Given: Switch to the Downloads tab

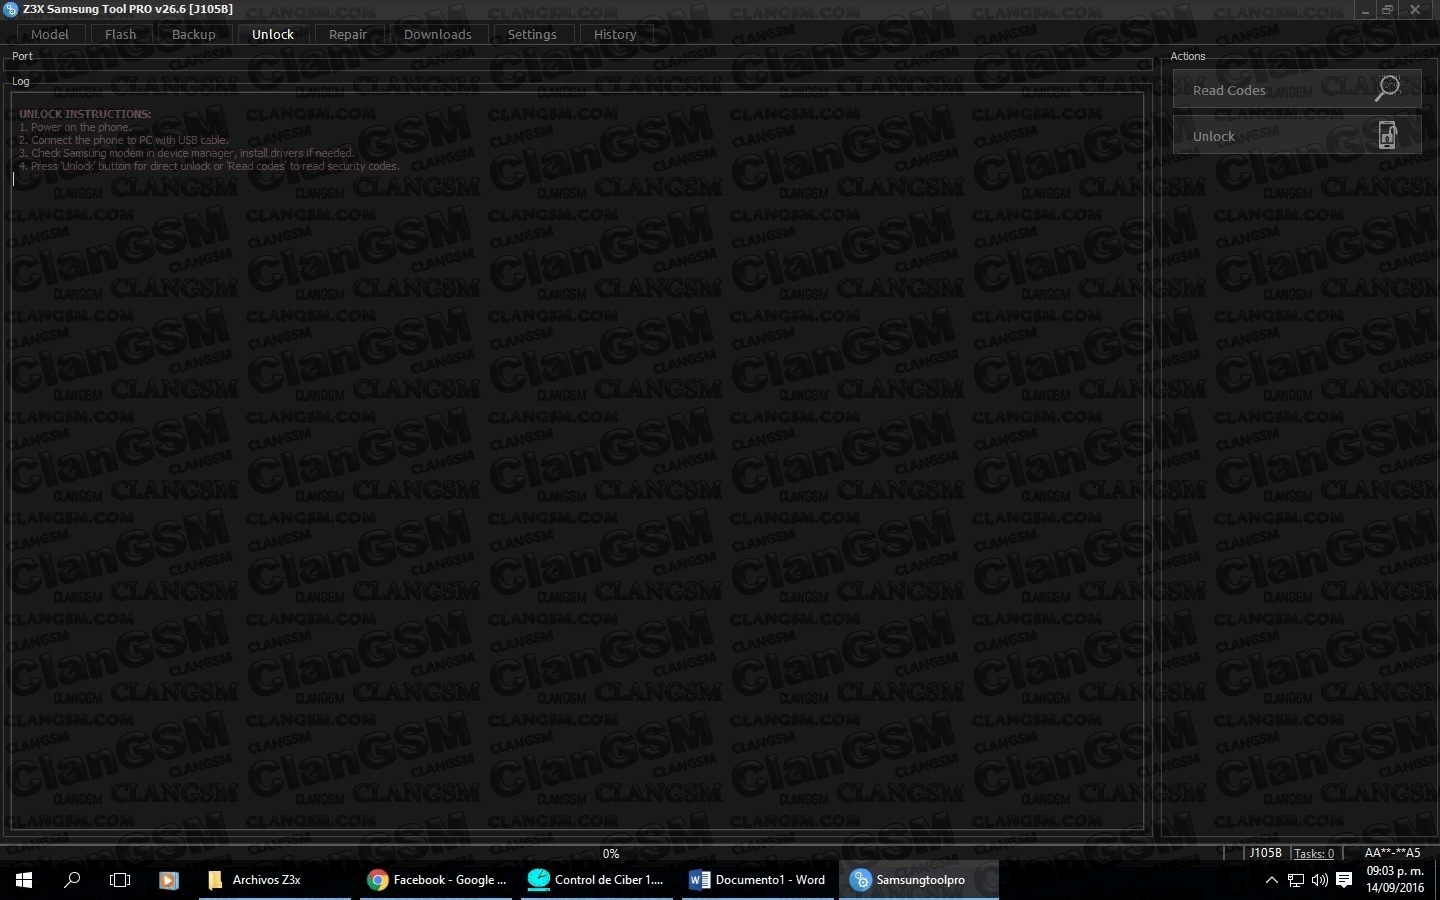Looking at the screenshot, I should [x=438, y=34].
